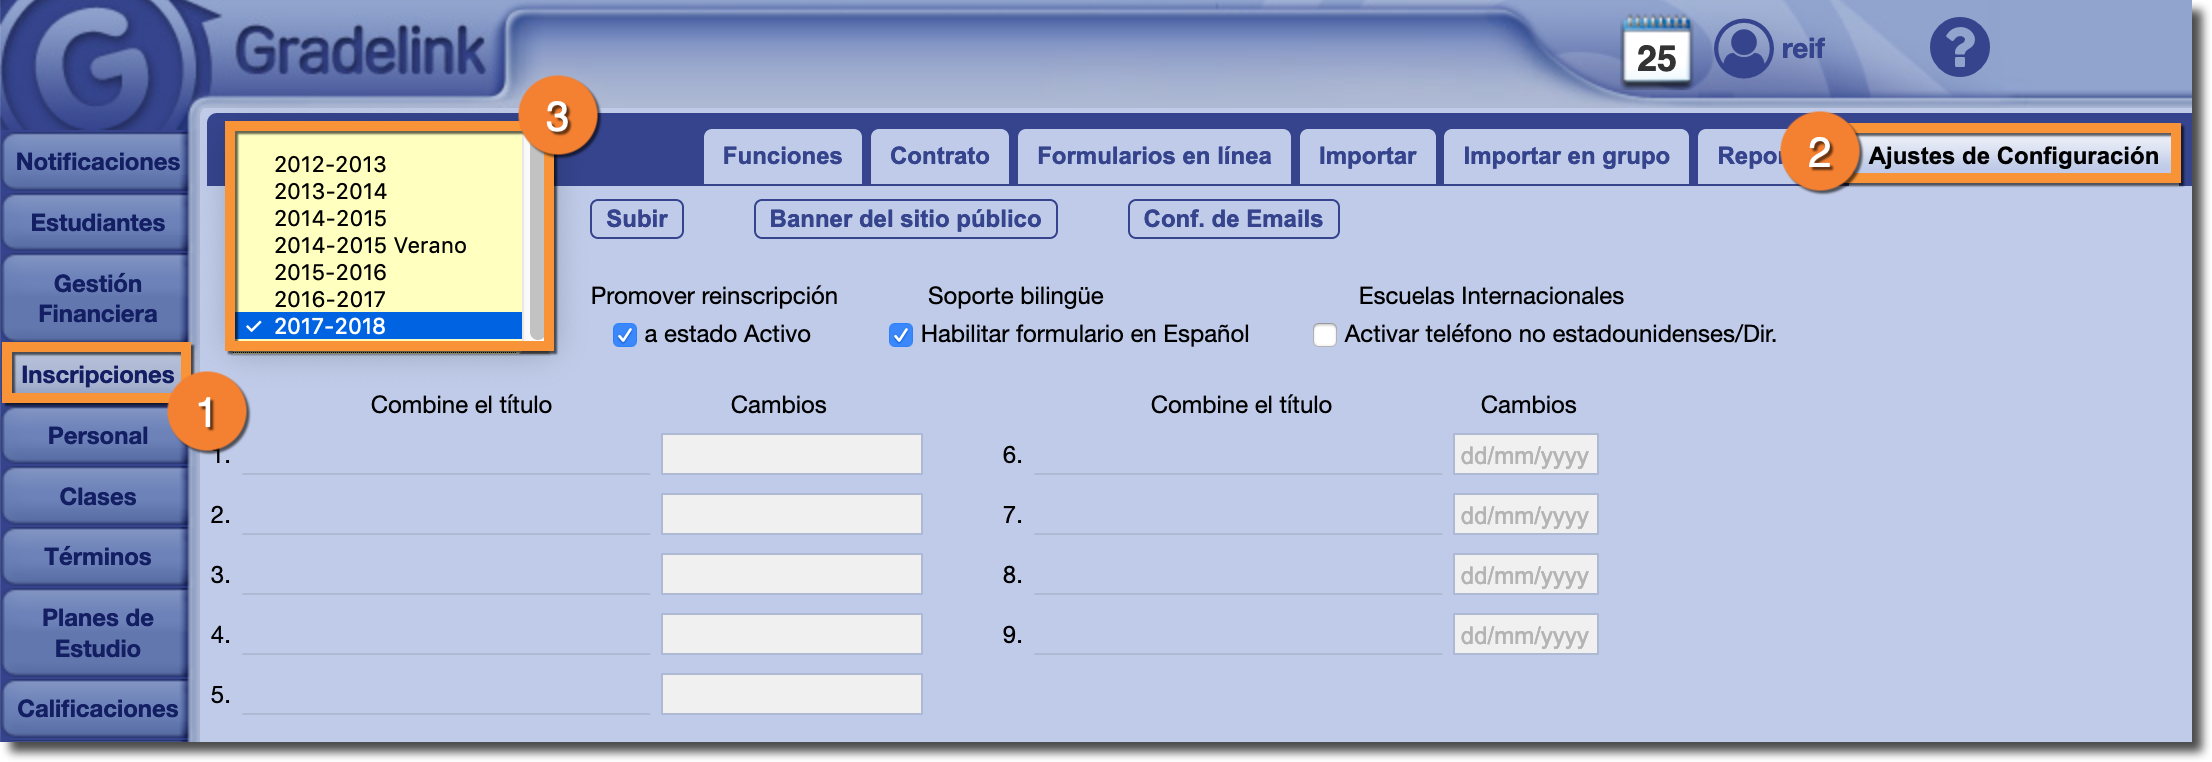Click the Subir button
Screen dimensions: 2212x762
tap(637, 219)
